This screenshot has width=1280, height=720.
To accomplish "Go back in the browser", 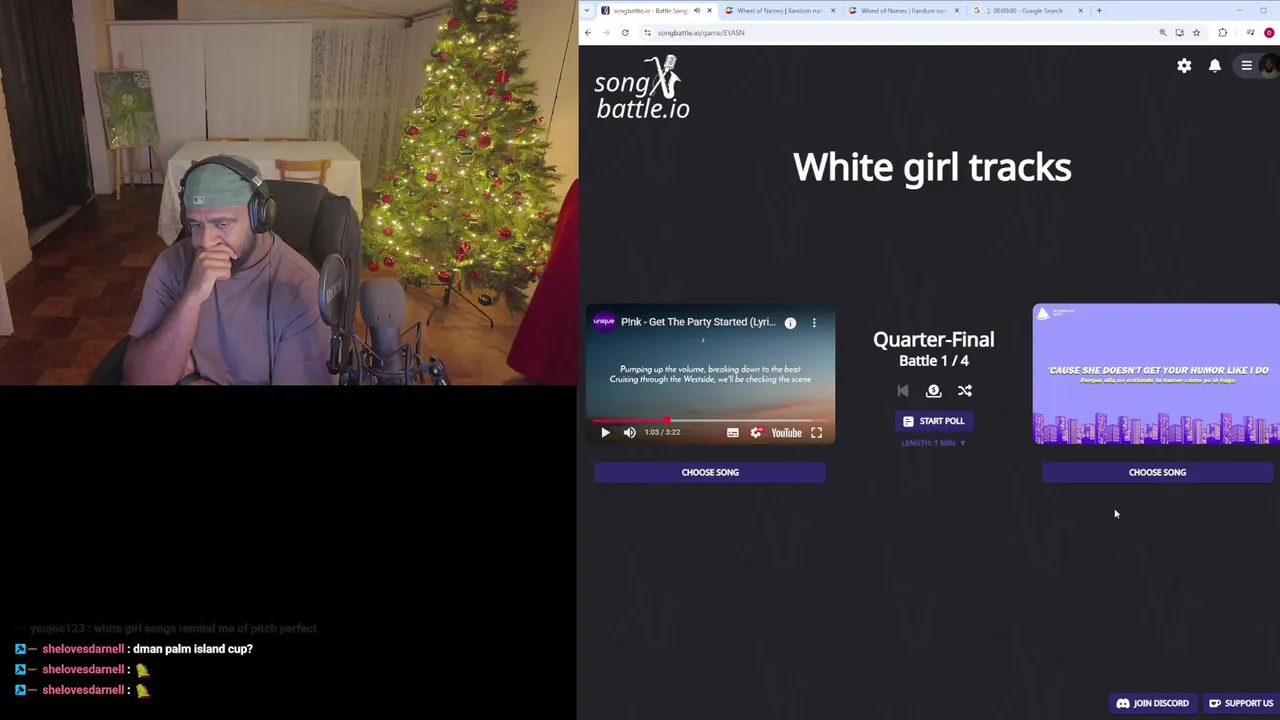I will tap(588, 33).
